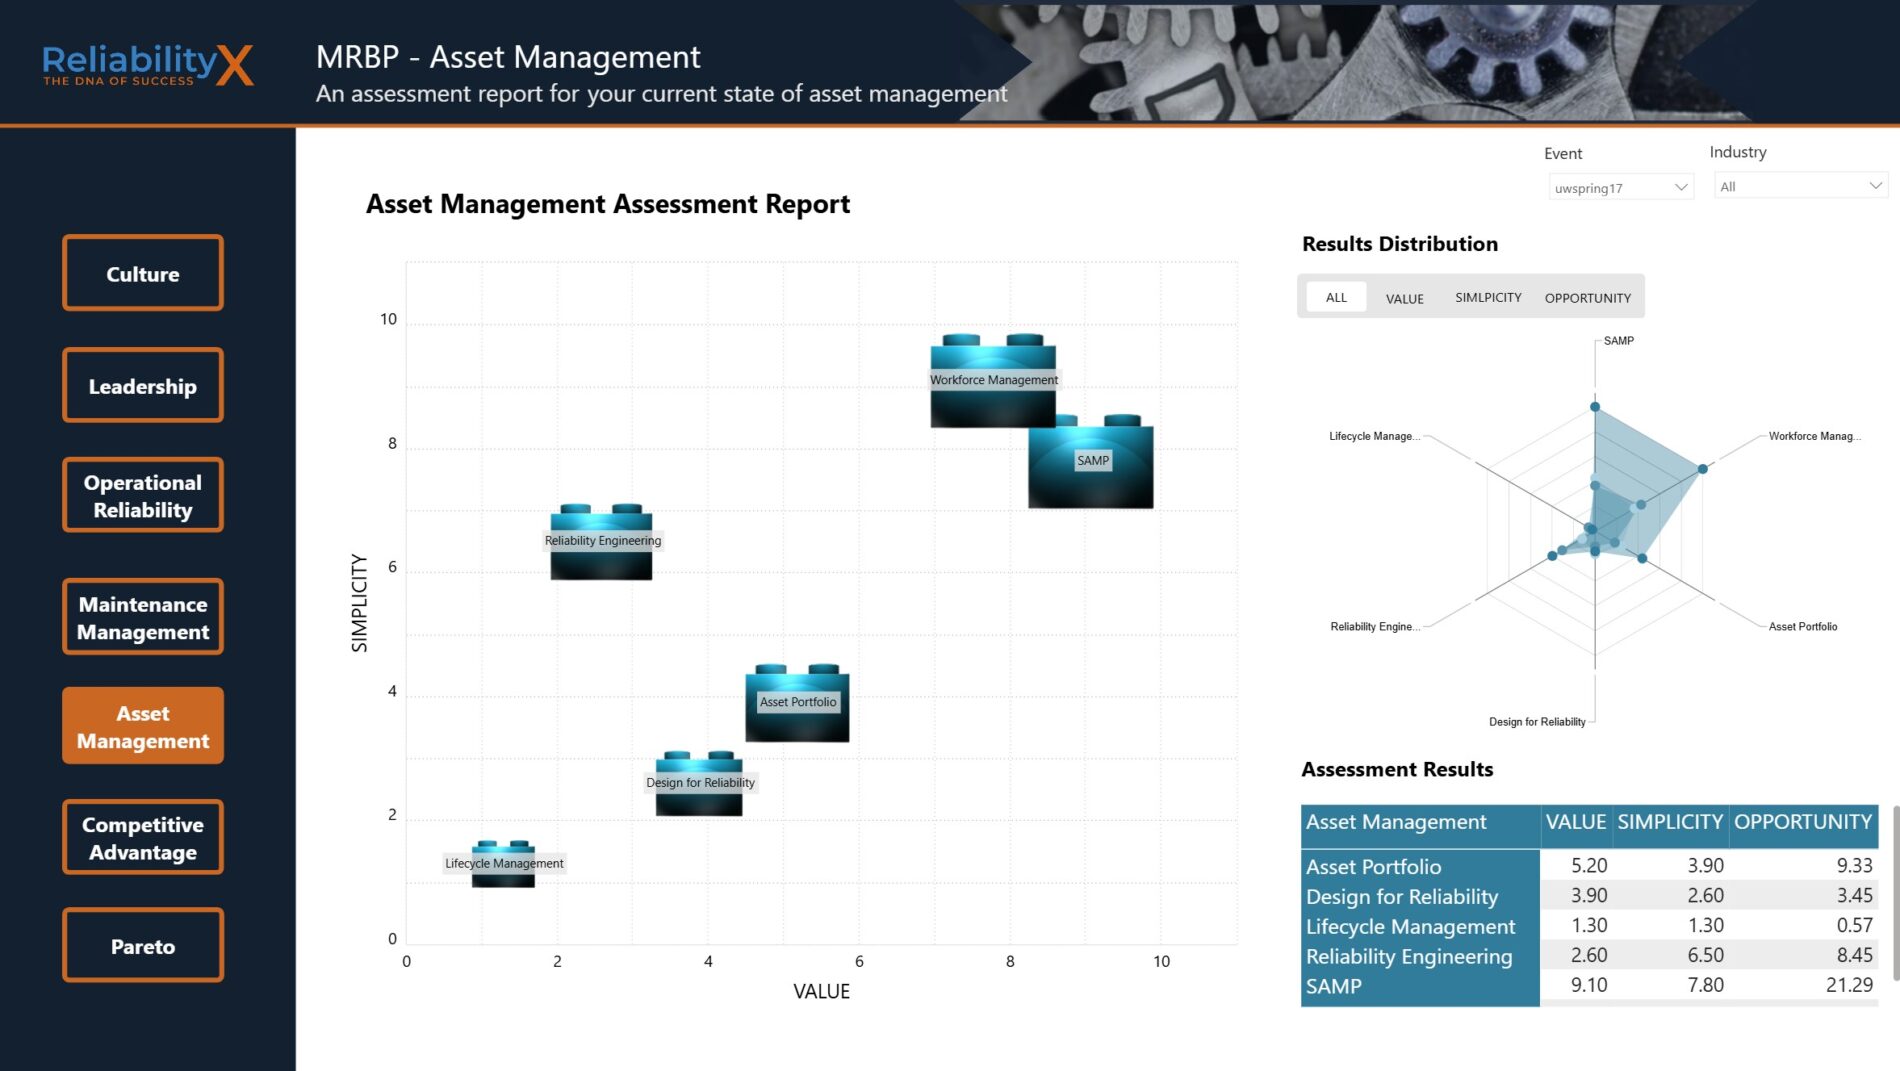The width and height of the screenshot is (1900, 1071).
Task: Navigate to the Culture page
Action: pyautogui.click(x=143, y=274)
